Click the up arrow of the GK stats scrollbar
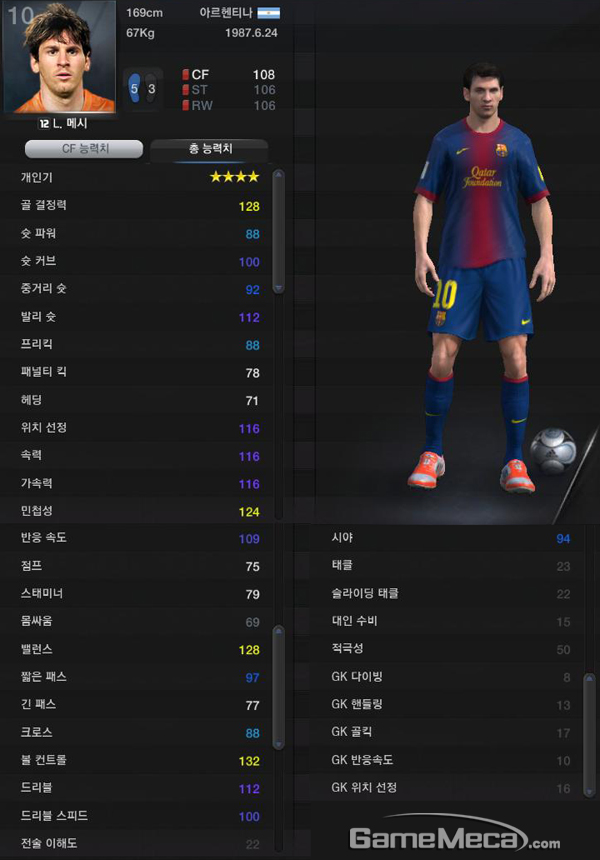Image resolution: width=600 pixels, height=860 pixels. (x=590, y=678)
